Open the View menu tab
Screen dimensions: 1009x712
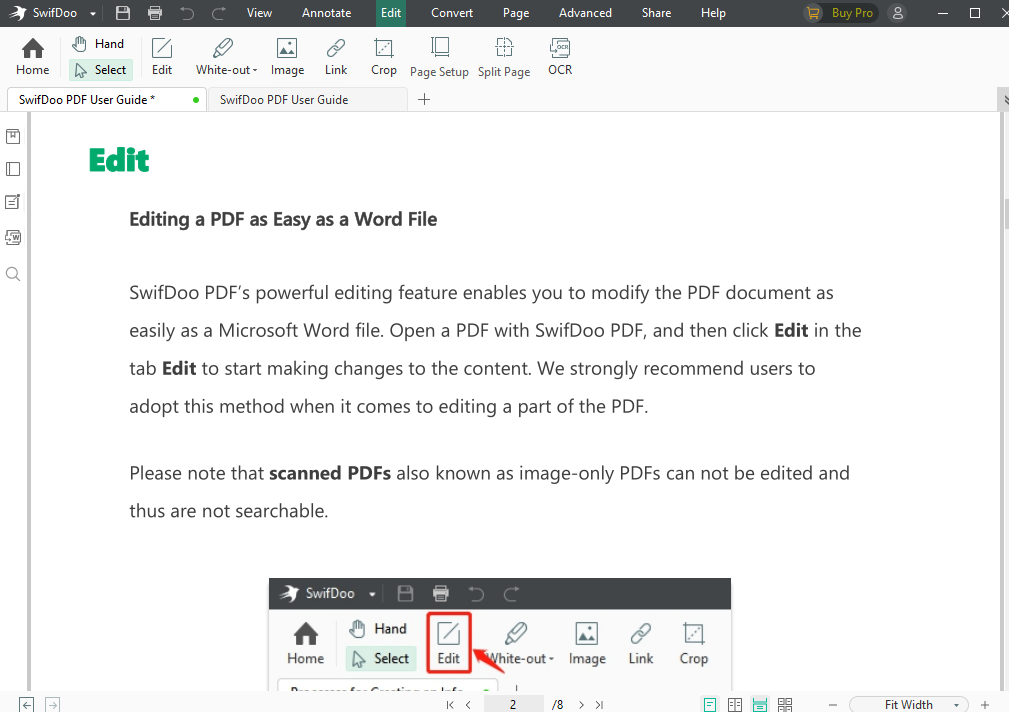pos(259,13)
